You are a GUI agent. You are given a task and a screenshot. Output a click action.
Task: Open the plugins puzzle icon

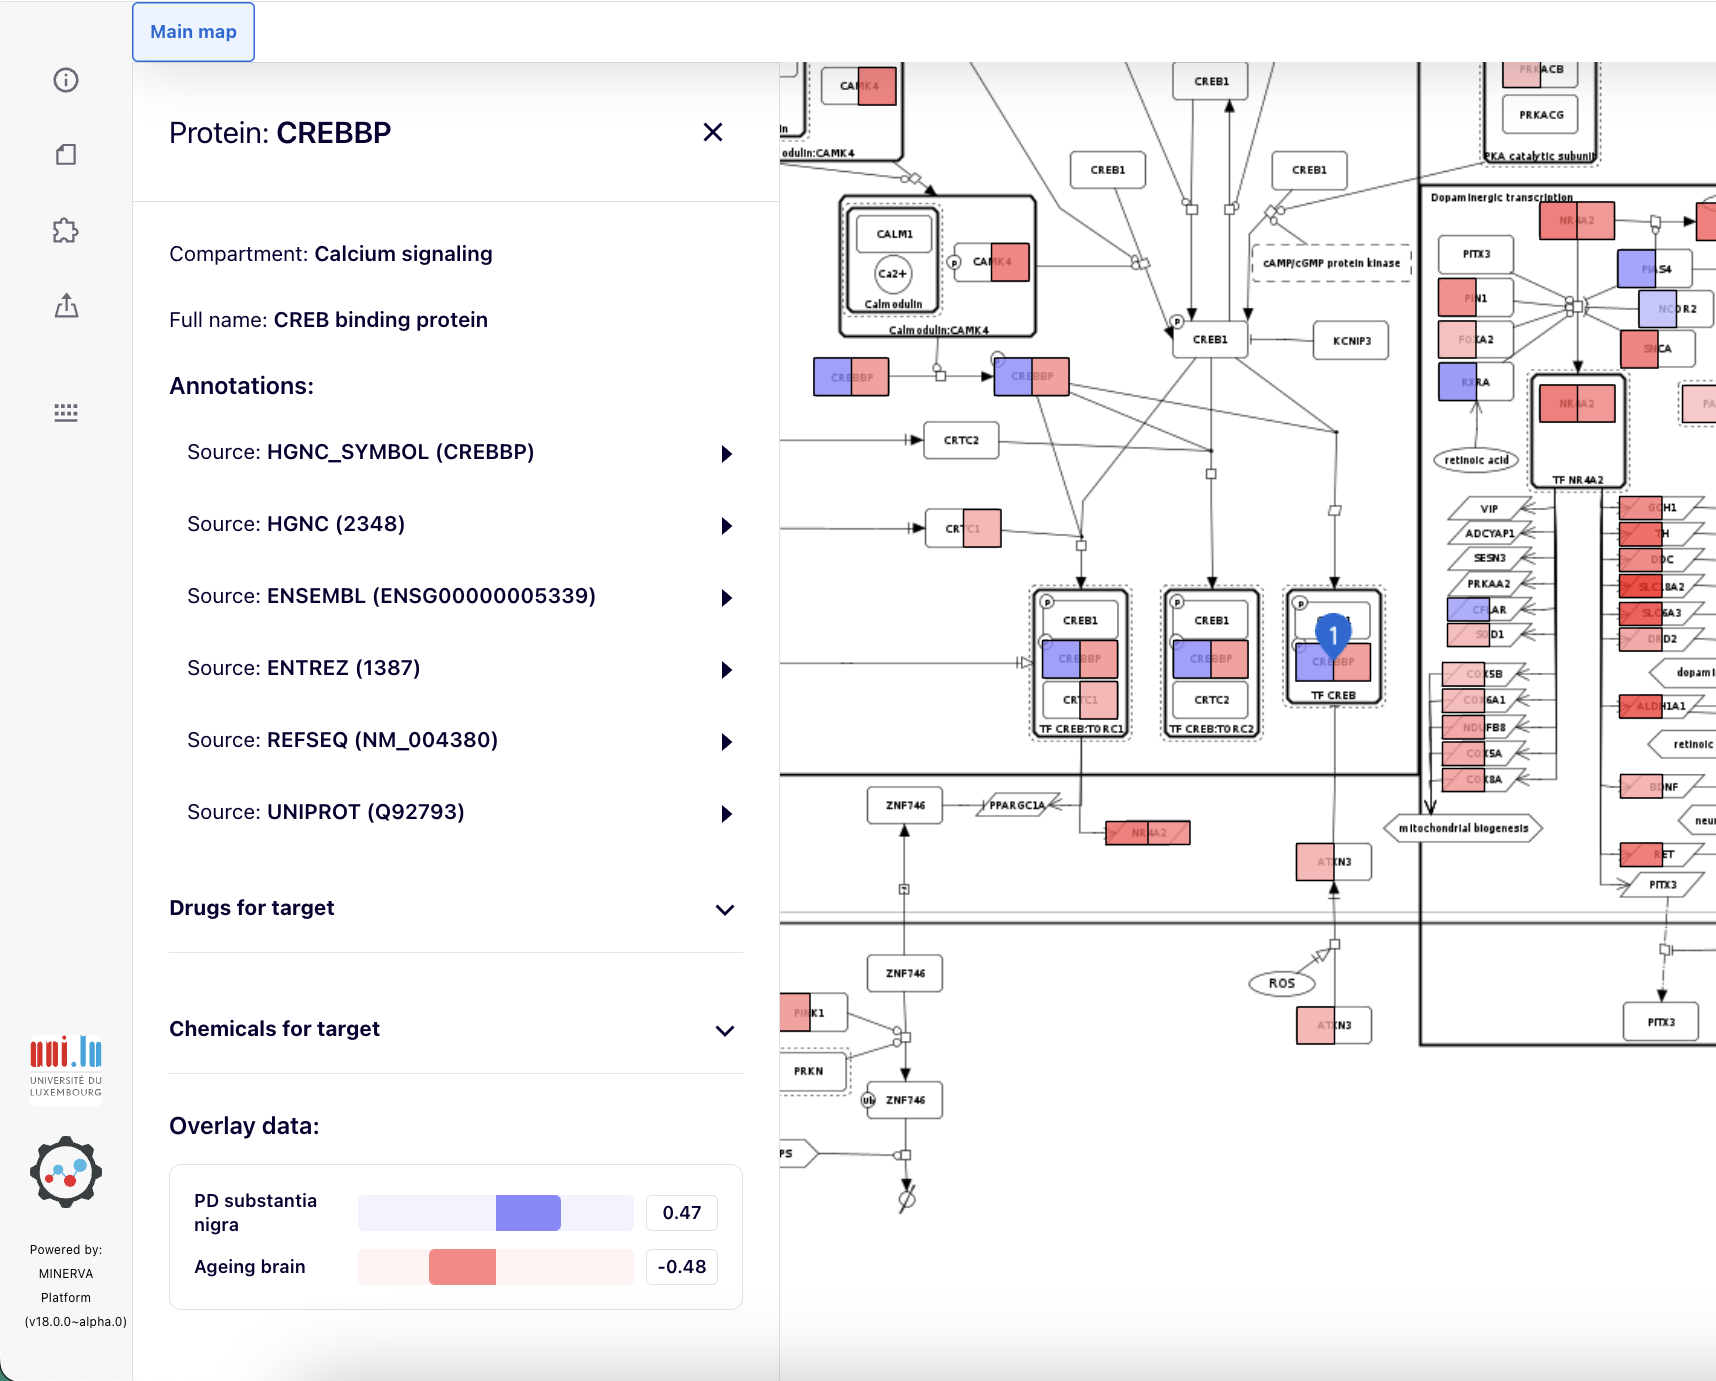pyautogui.click(x=66, y=231)
